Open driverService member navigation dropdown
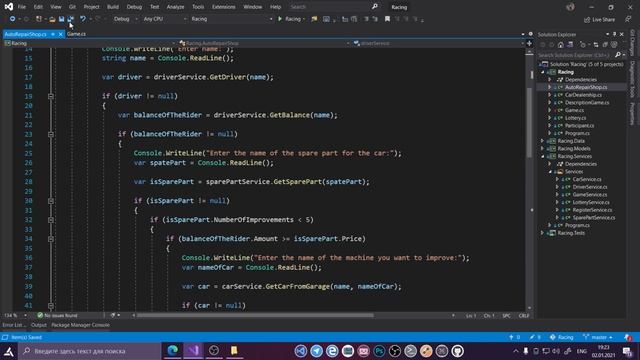The height and width of the screenshot is (360, 640). point(438,43)
